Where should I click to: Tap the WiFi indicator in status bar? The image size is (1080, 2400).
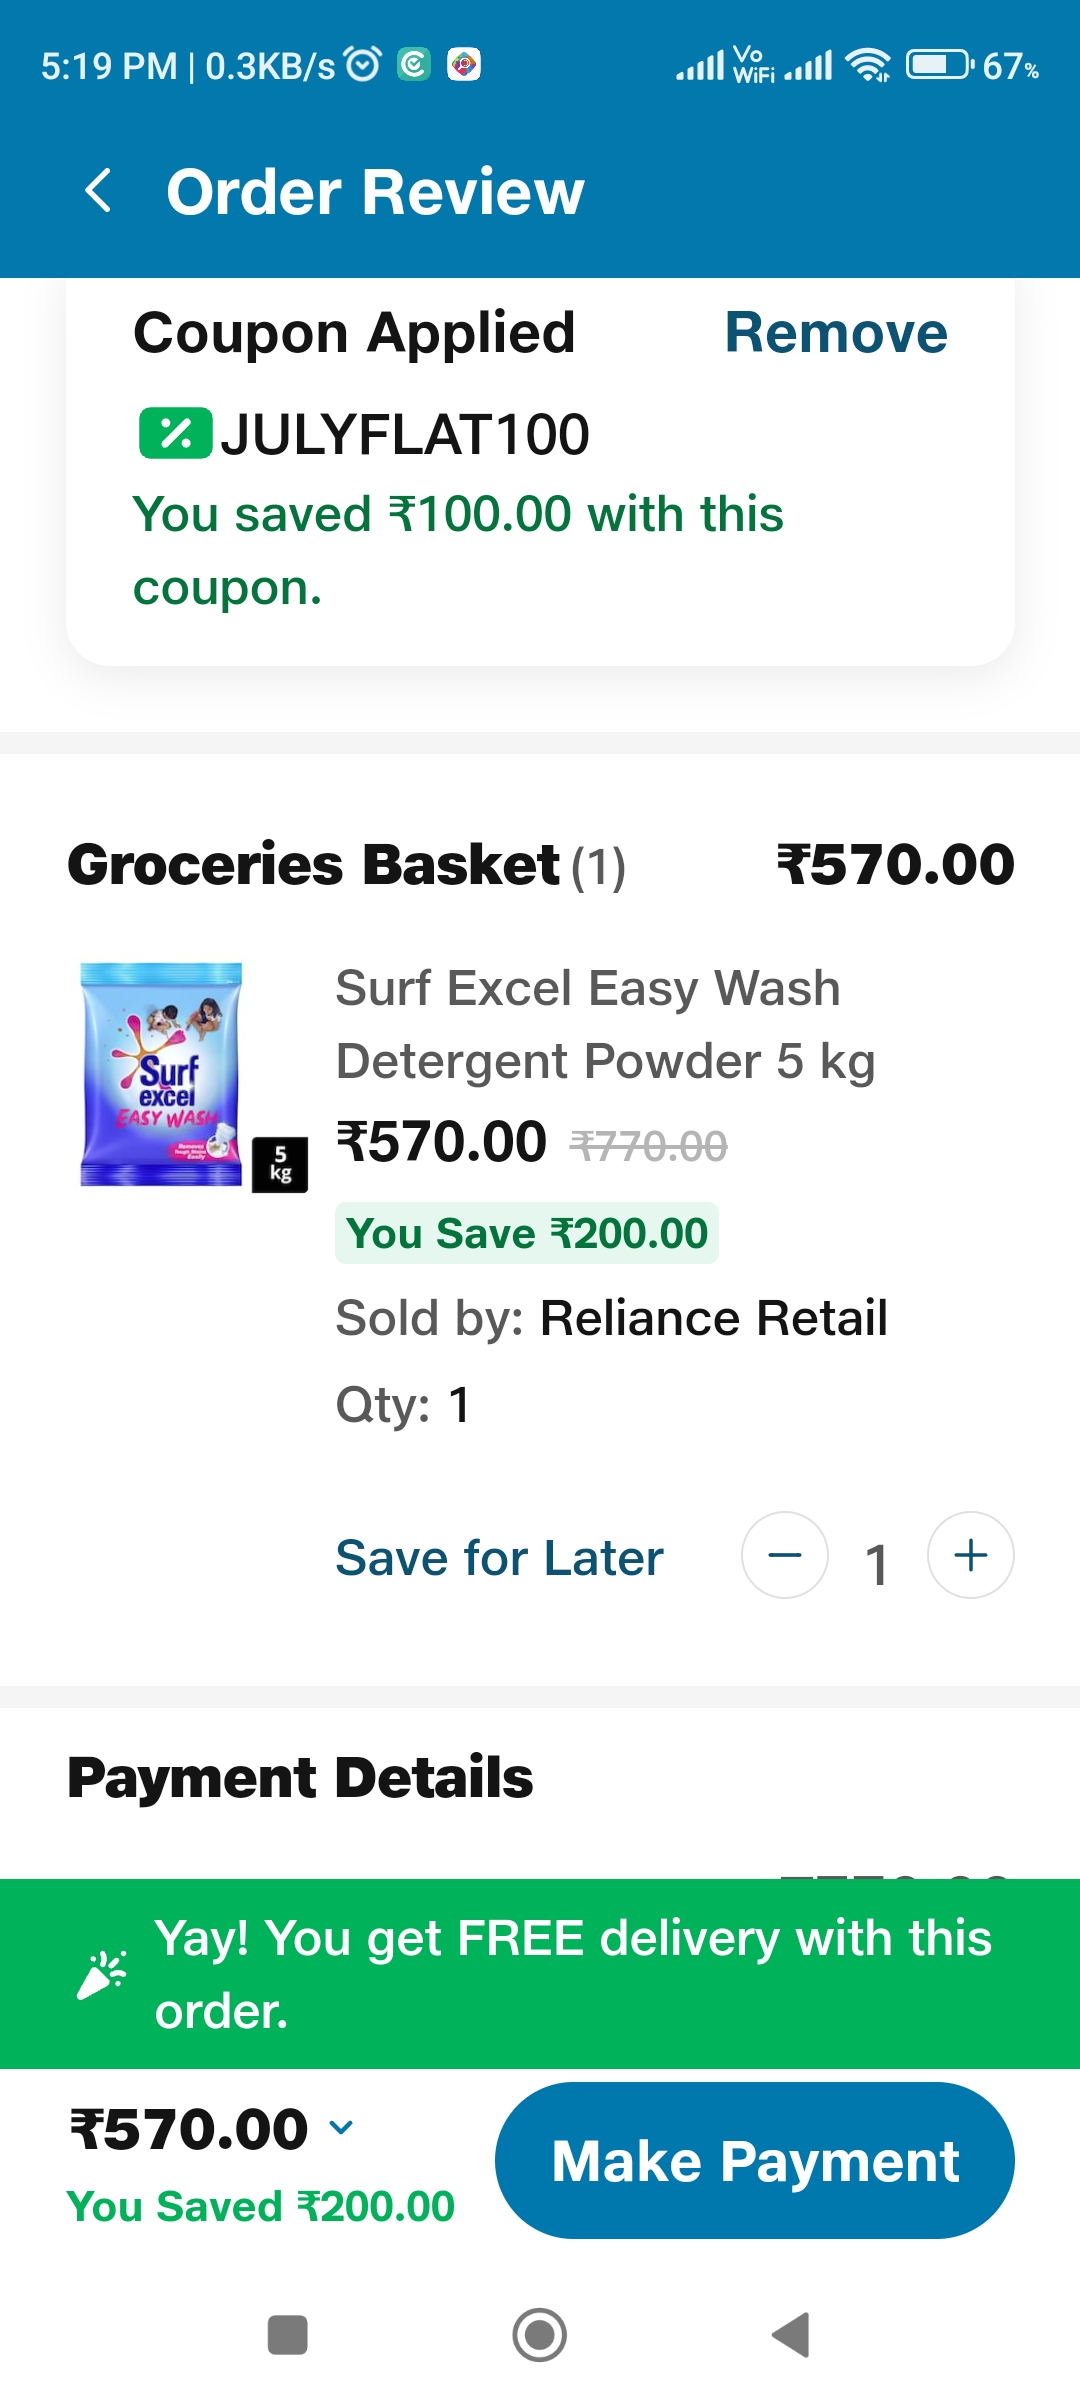click(x=866, y=63)
